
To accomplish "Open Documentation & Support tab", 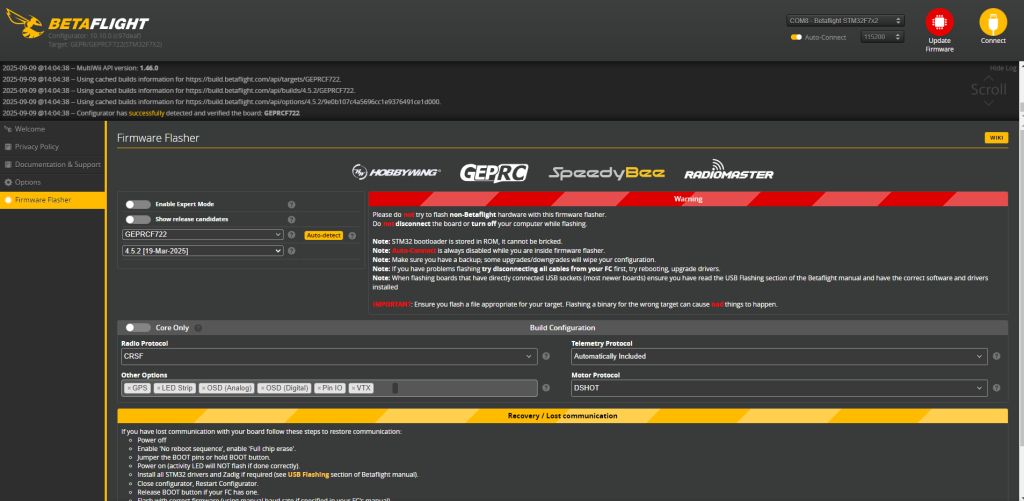I will click(x=53, y=165).
